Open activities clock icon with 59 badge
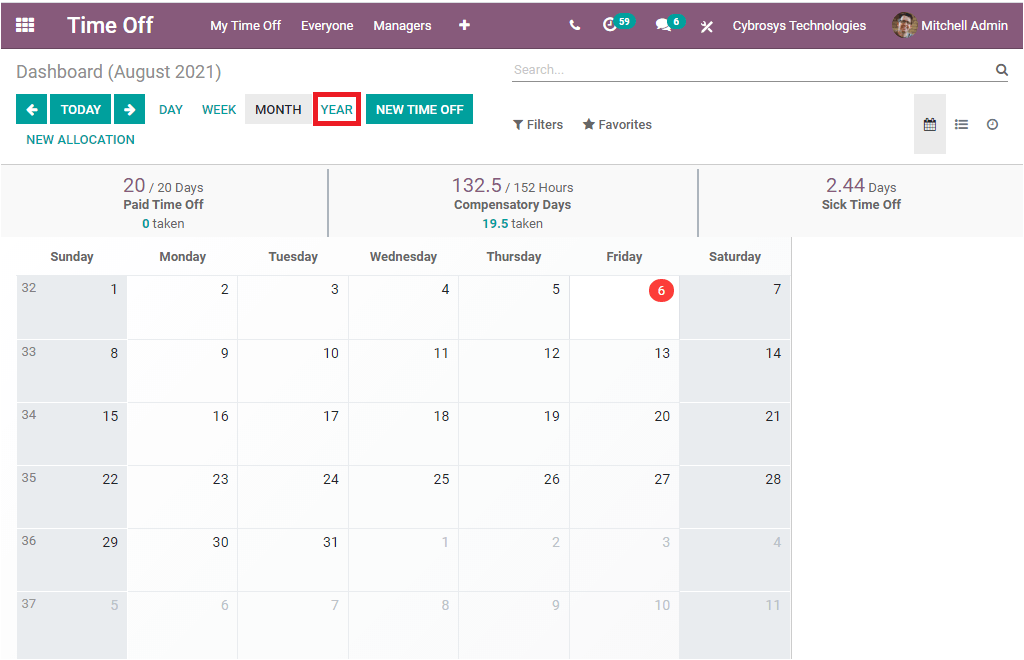Screen dimensions: 1024x660 click(612, 25)
